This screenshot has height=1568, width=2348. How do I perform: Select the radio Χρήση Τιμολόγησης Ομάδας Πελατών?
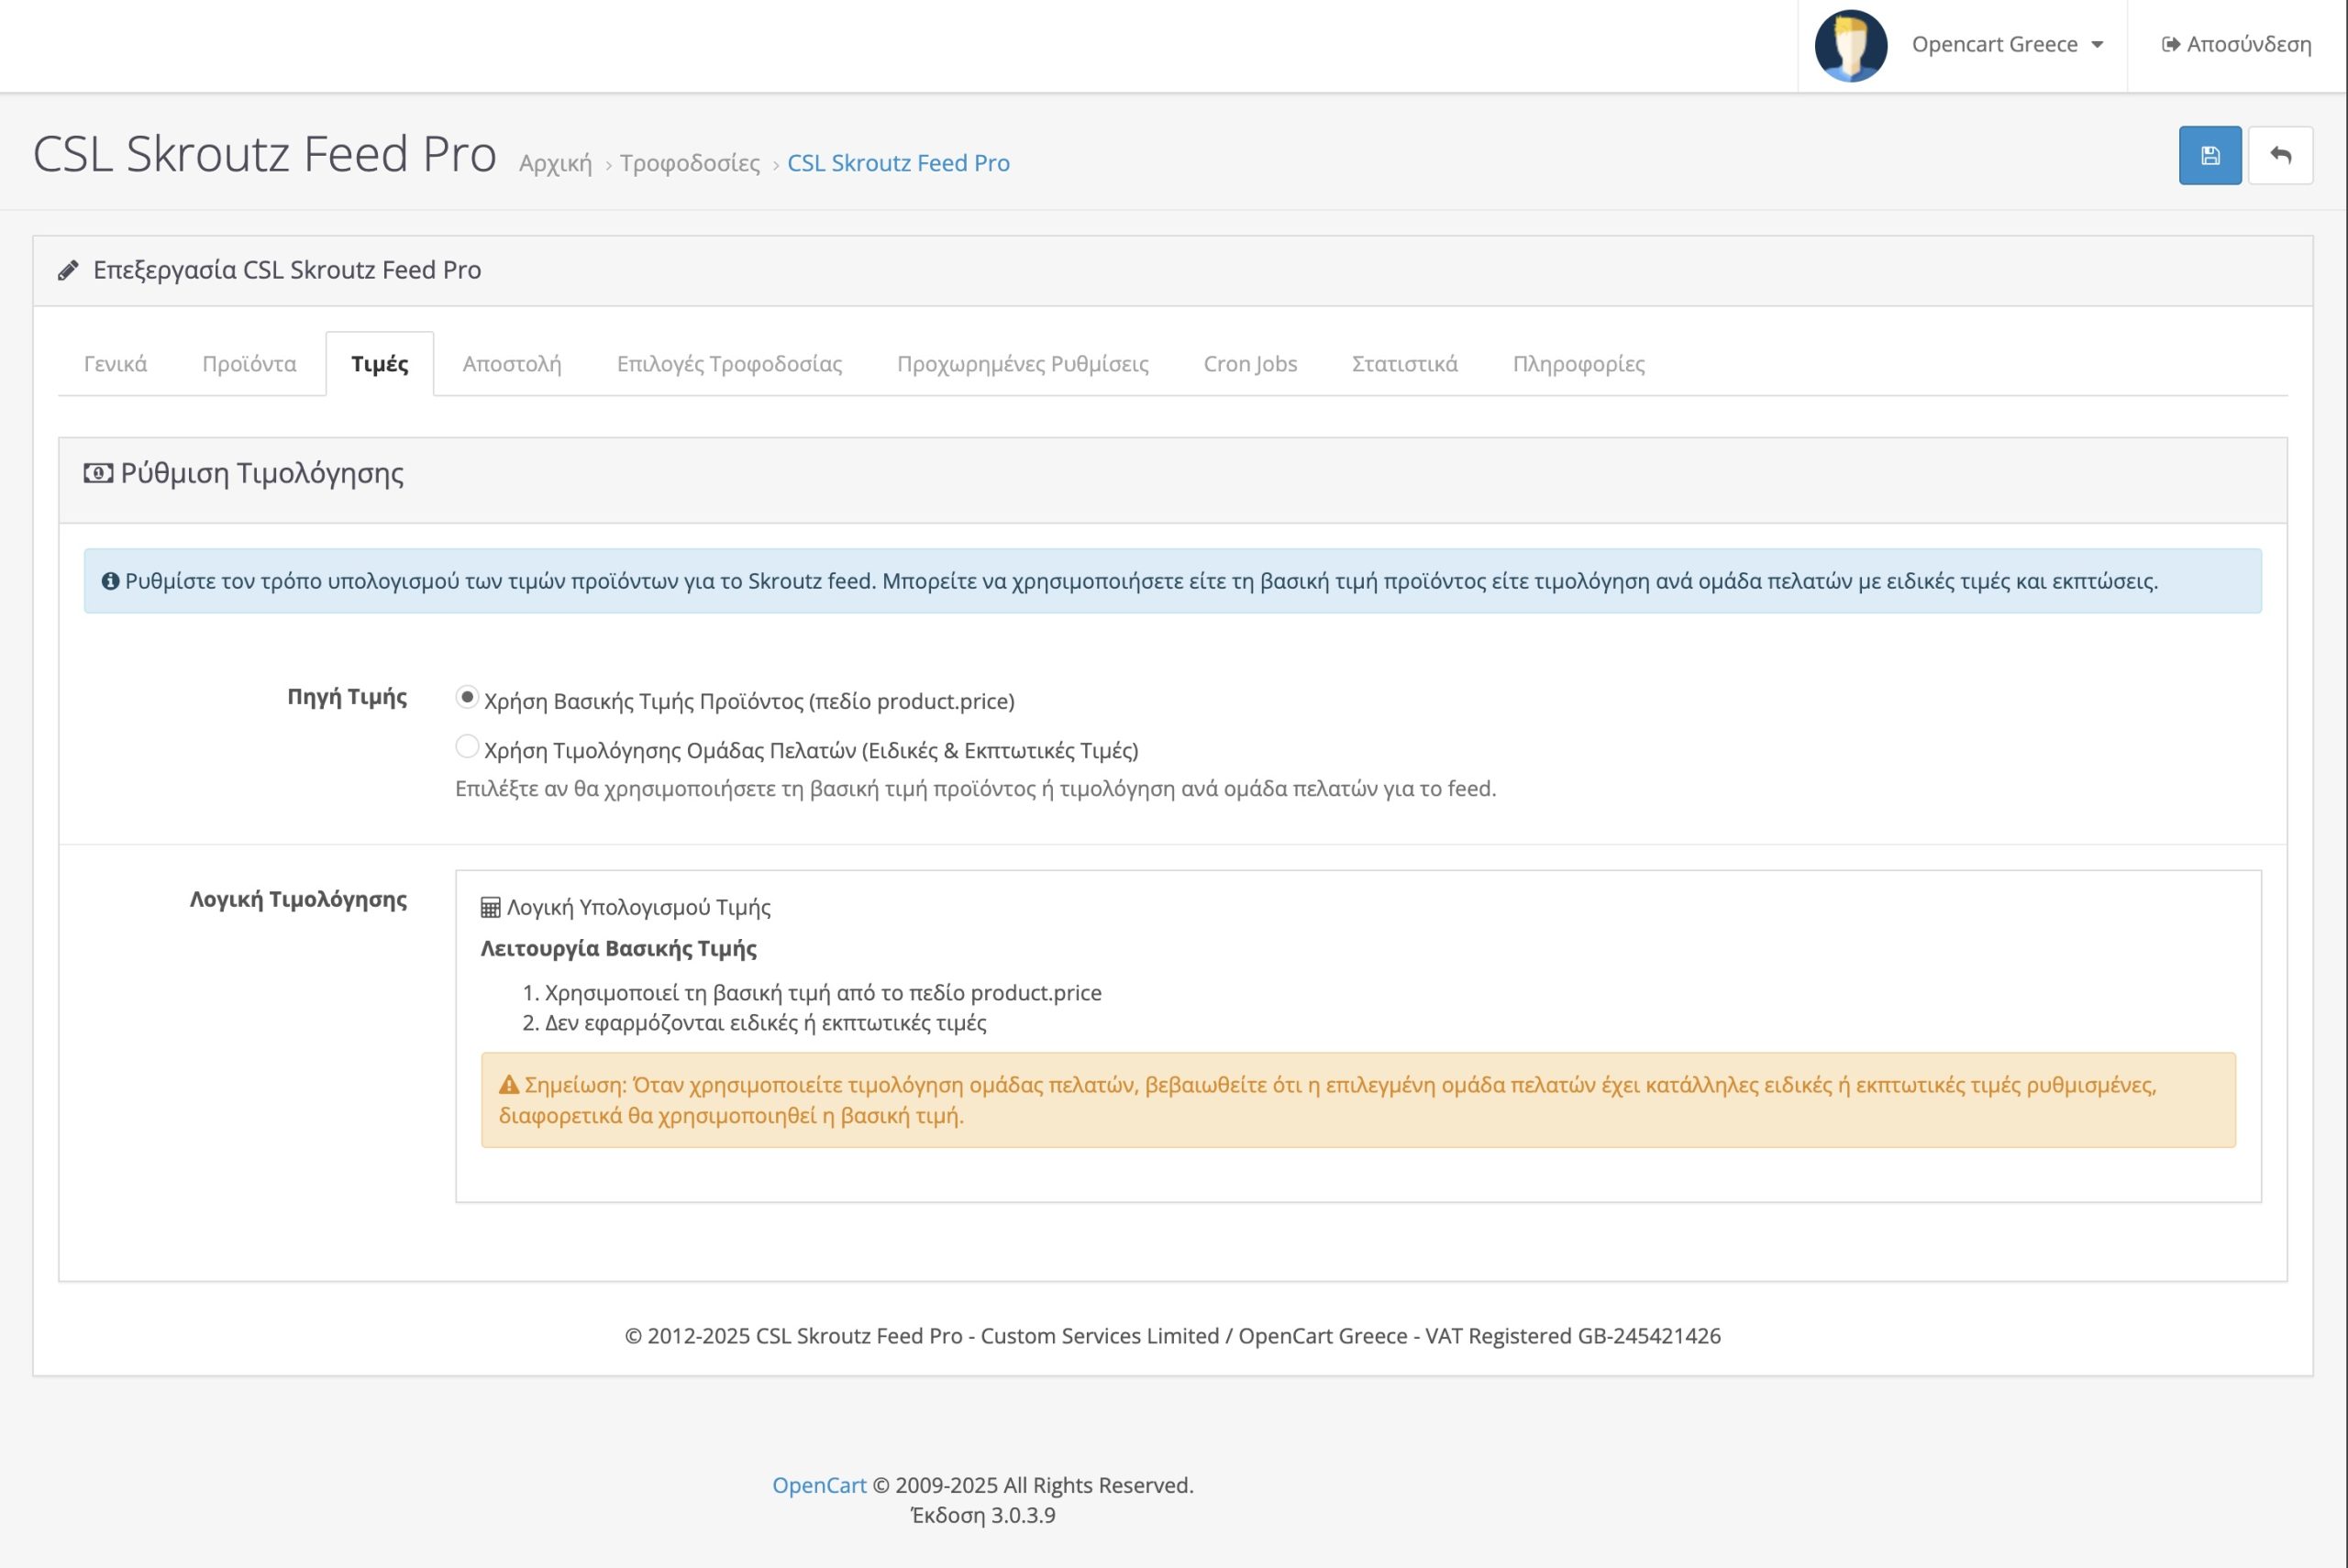point(467,746)
